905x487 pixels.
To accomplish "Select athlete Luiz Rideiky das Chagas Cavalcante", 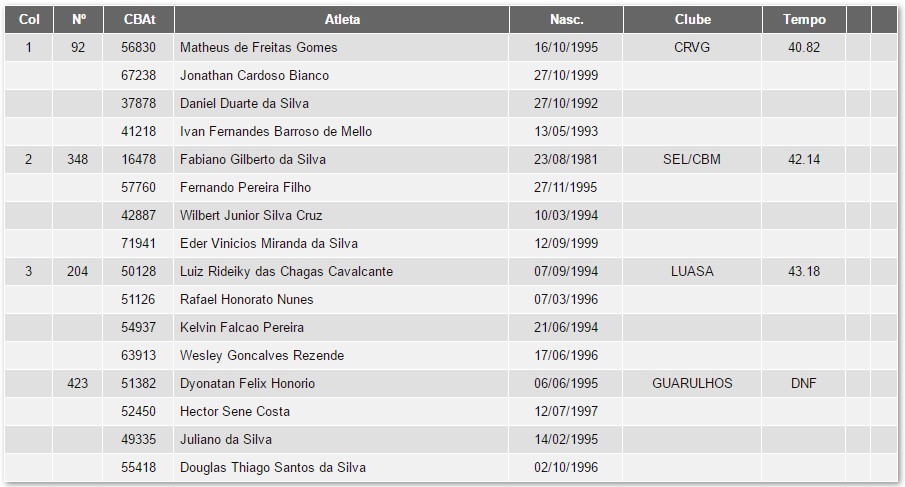I will coord(286,271).
